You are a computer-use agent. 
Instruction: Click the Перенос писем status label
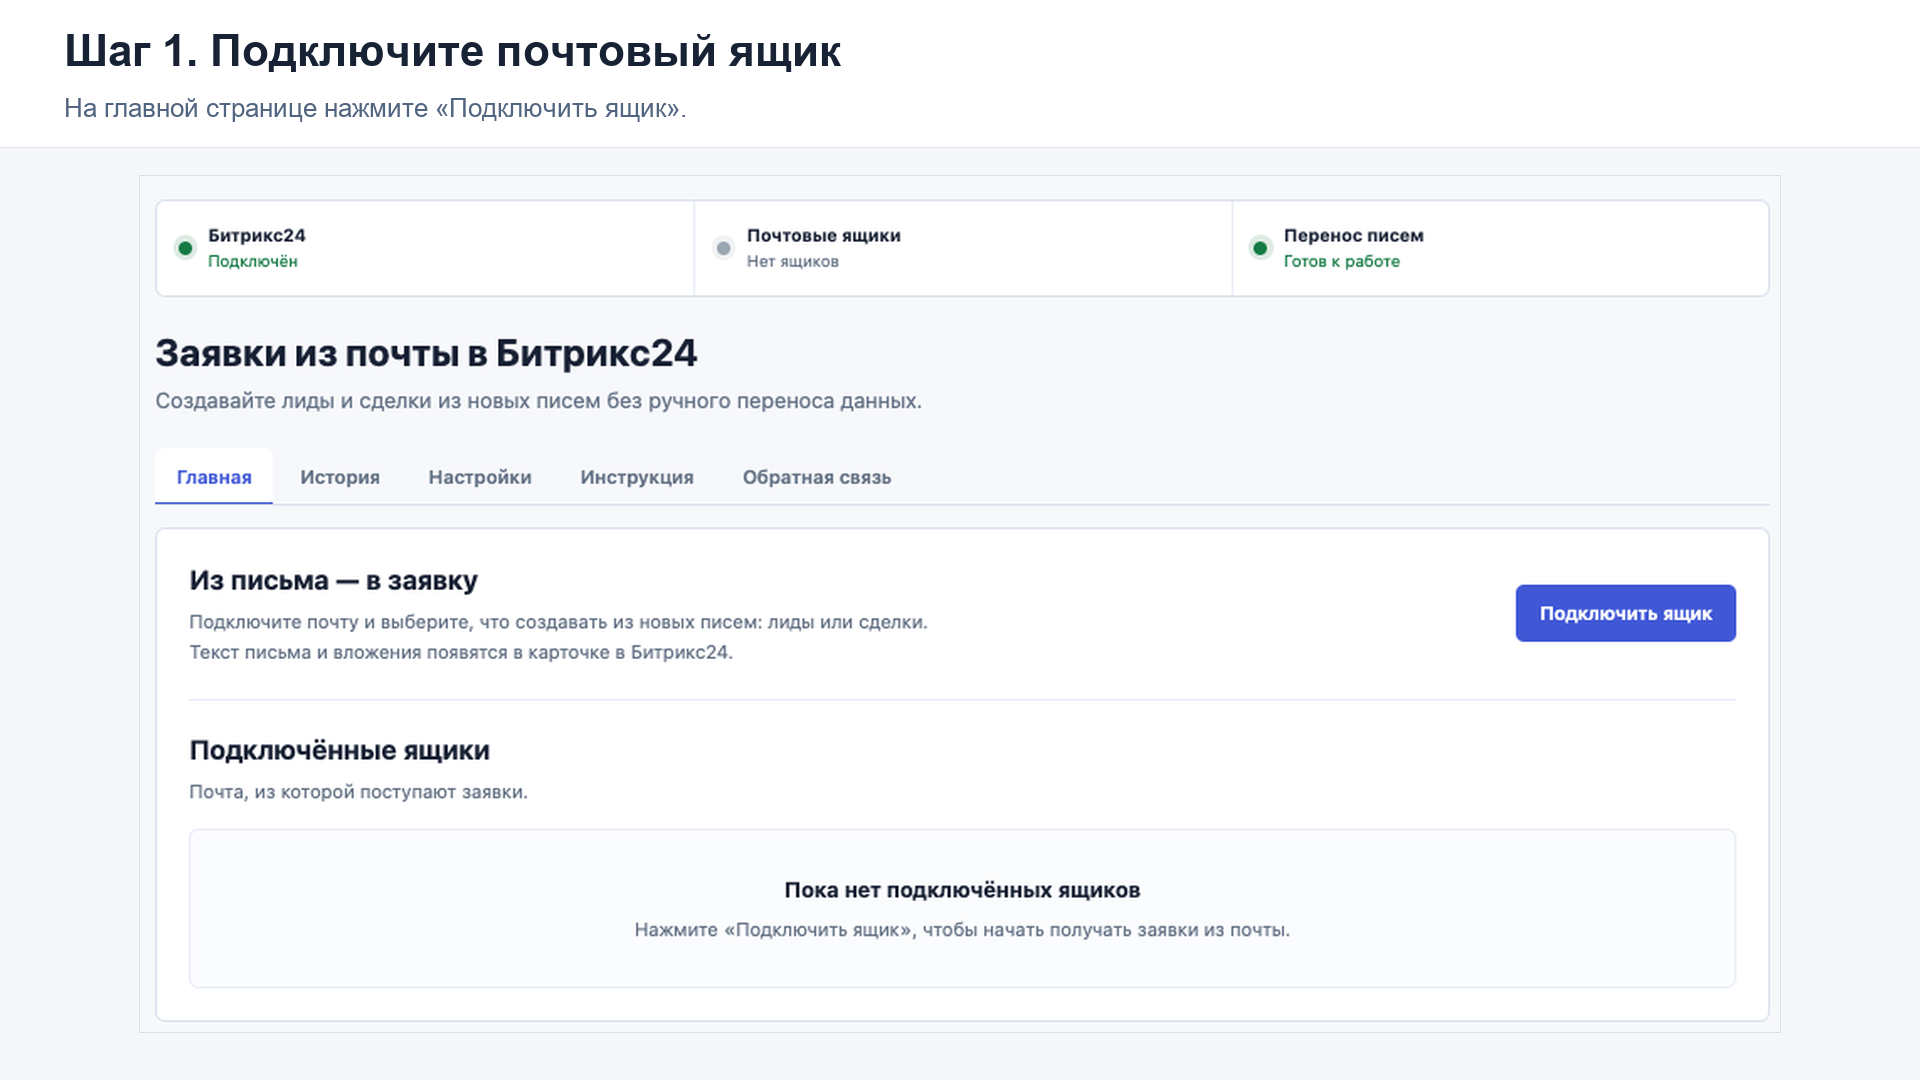click(x=1354, y=235)
